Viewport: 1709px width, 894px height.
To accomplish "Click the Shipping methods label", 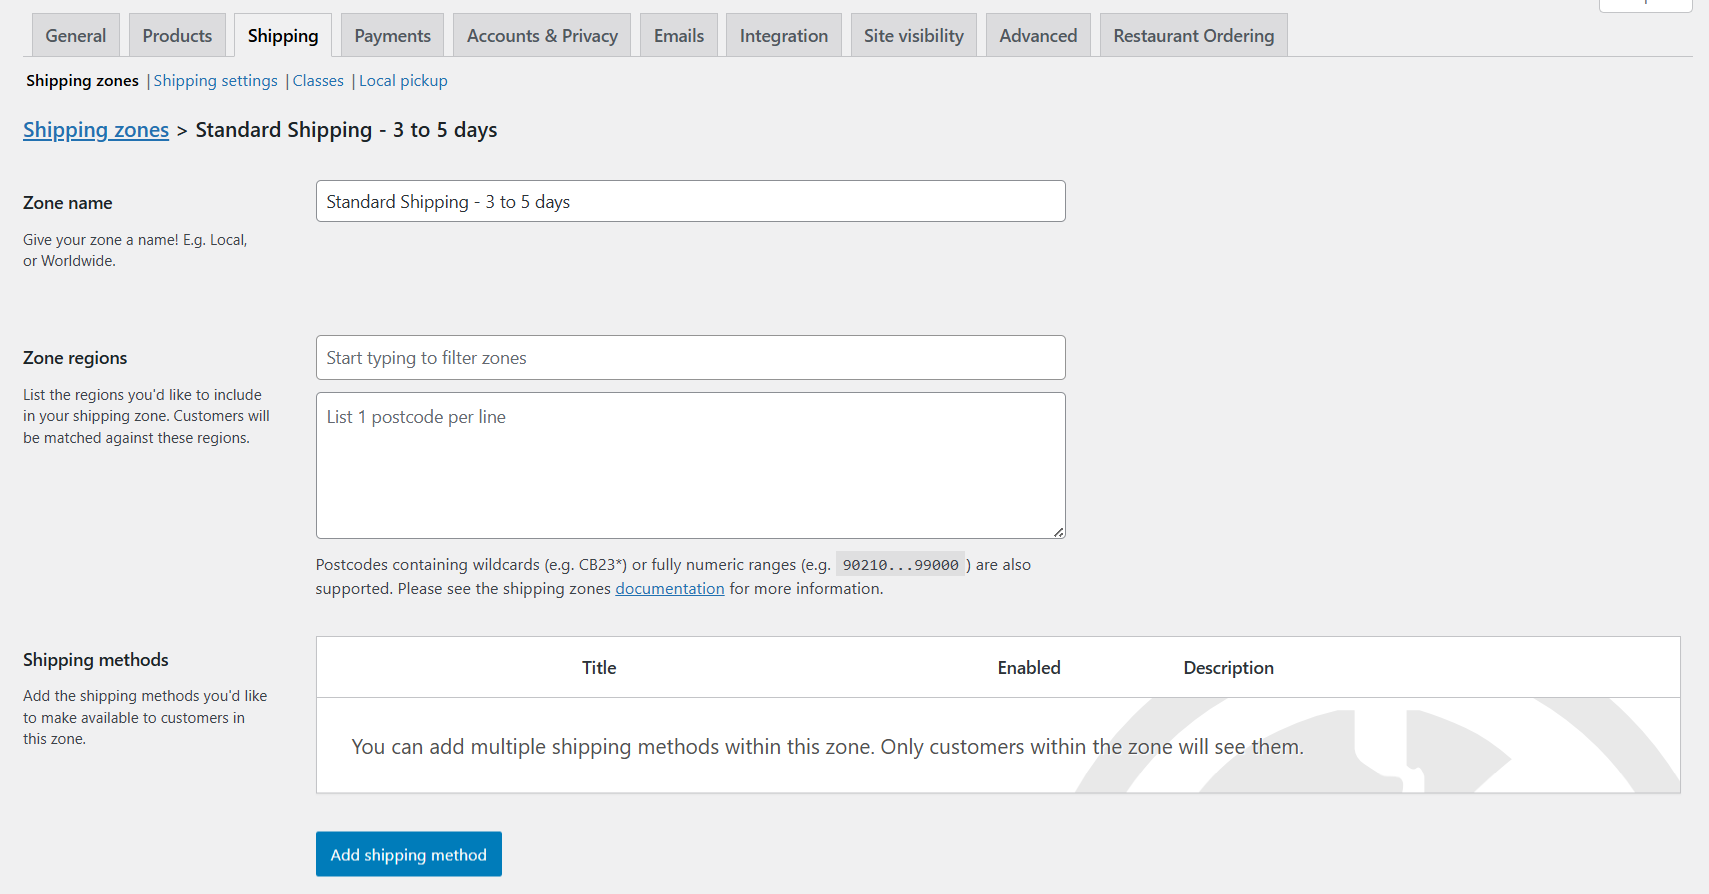I will (x=96, y=660).
